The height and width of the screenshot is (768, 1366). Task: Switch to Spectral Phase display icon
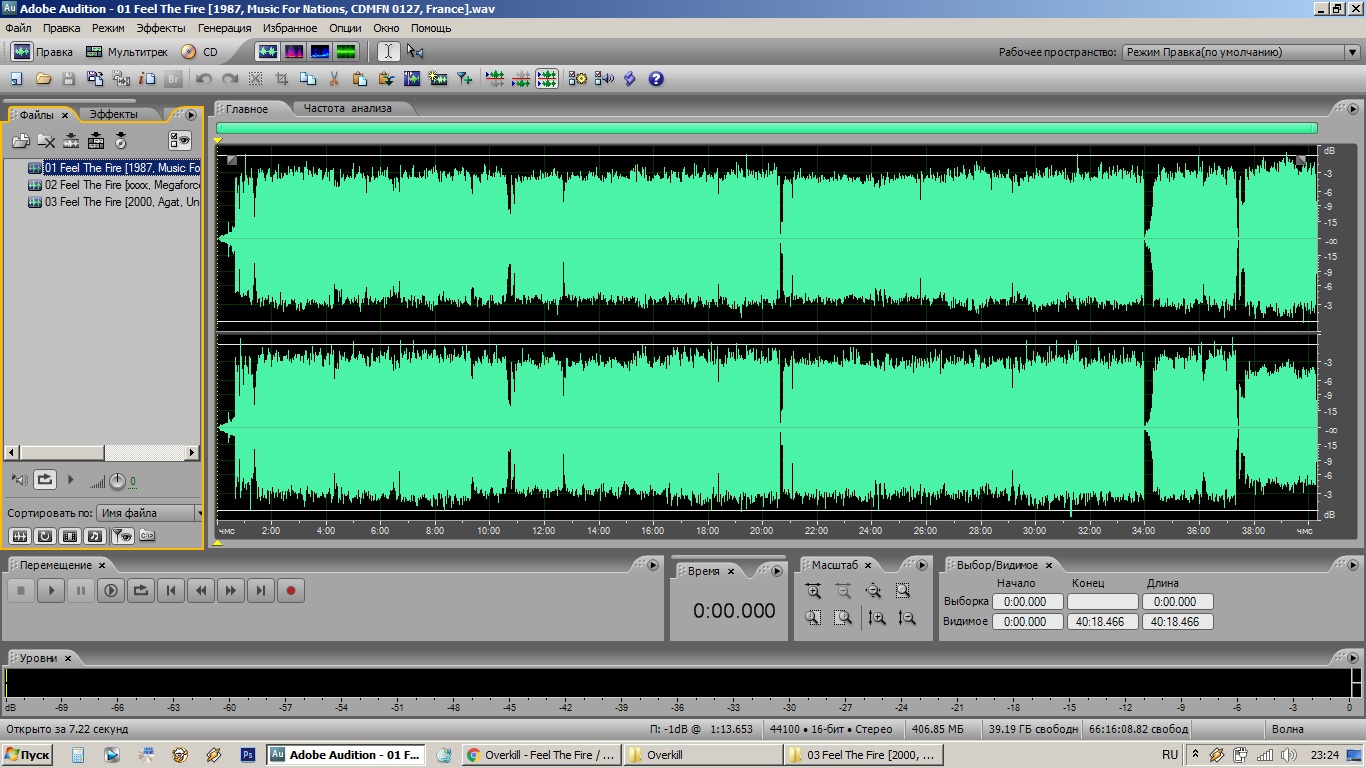(x=346, y=52)
